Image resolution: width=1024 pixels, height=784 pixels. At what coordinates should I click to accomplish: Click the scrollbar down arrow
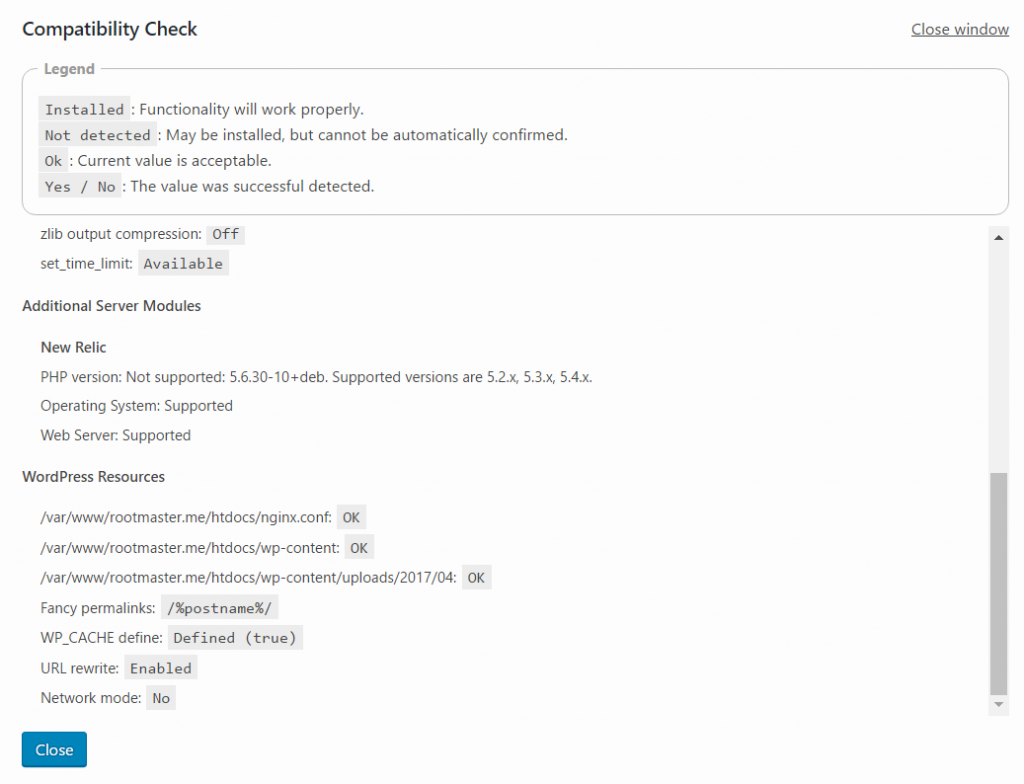pos(999,705)
